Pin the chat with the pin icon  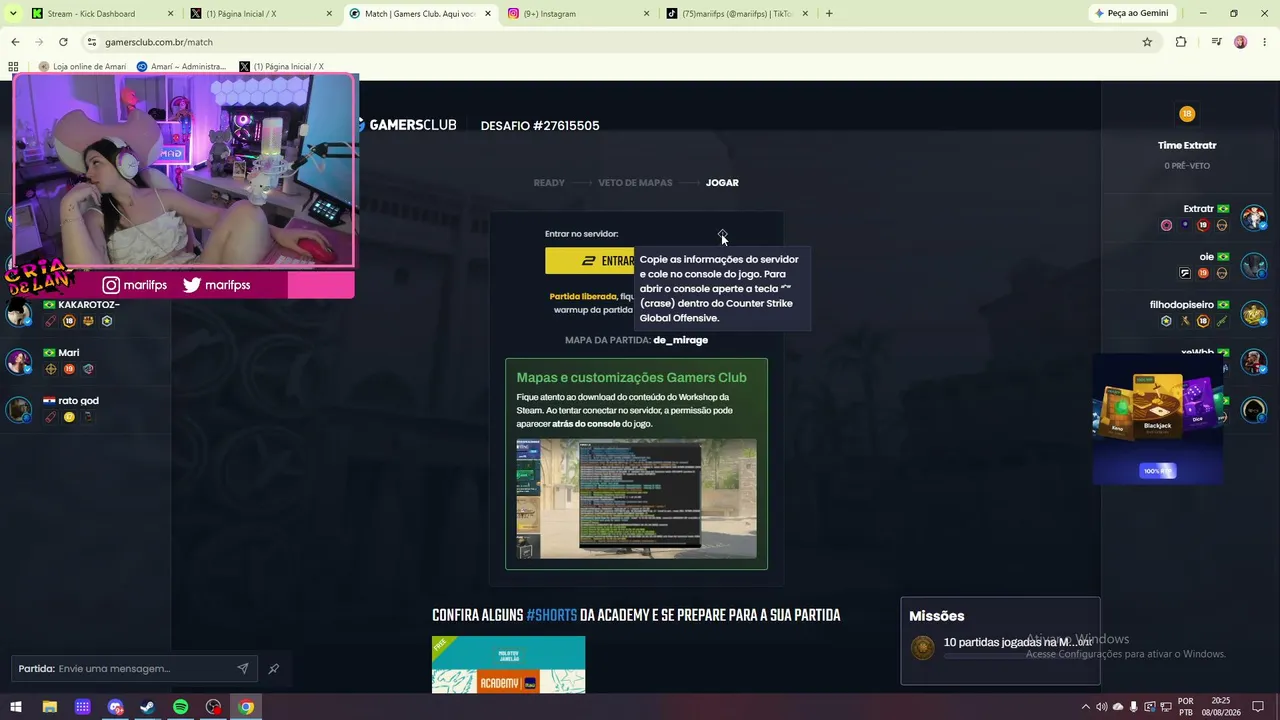tap(273, 668)
